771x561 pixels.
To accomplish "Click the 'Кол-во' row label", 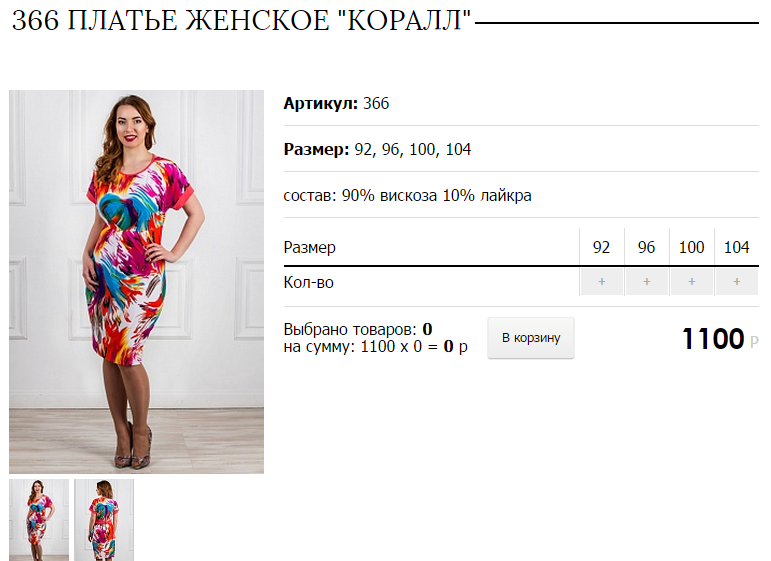I will [308, 282].
